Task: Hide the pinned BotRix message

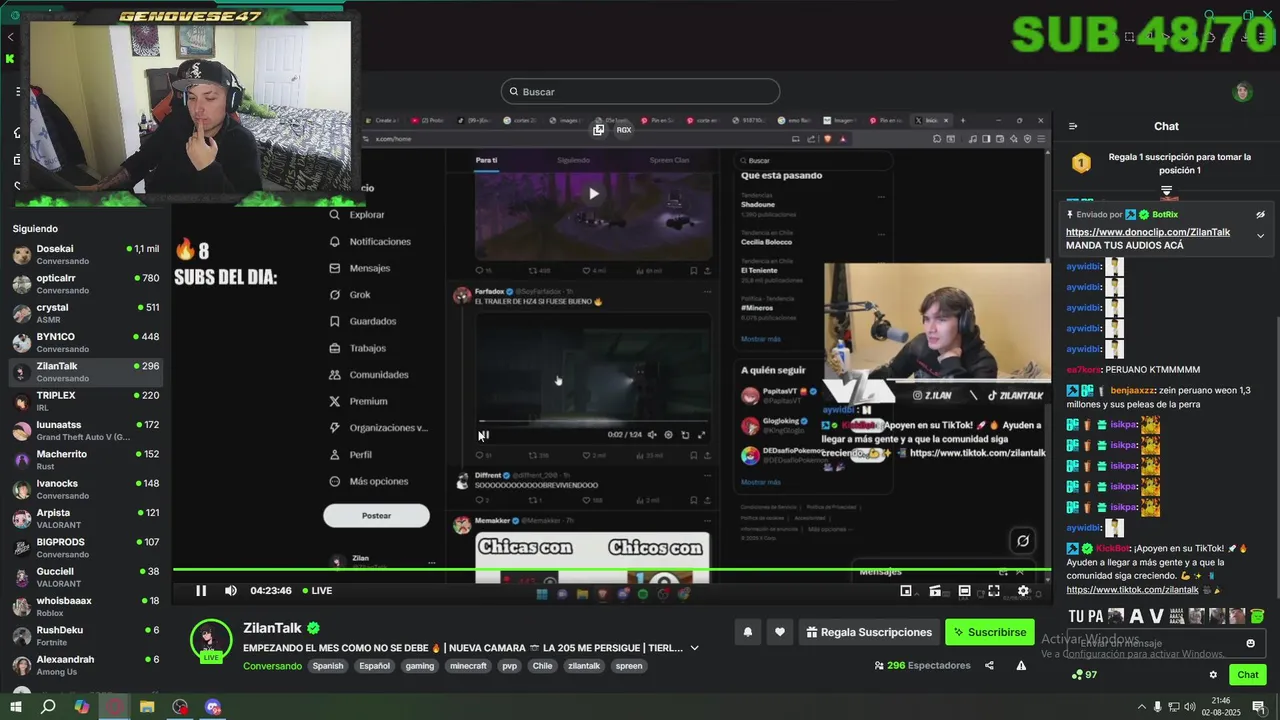Action: click(x=1260, y=214)
